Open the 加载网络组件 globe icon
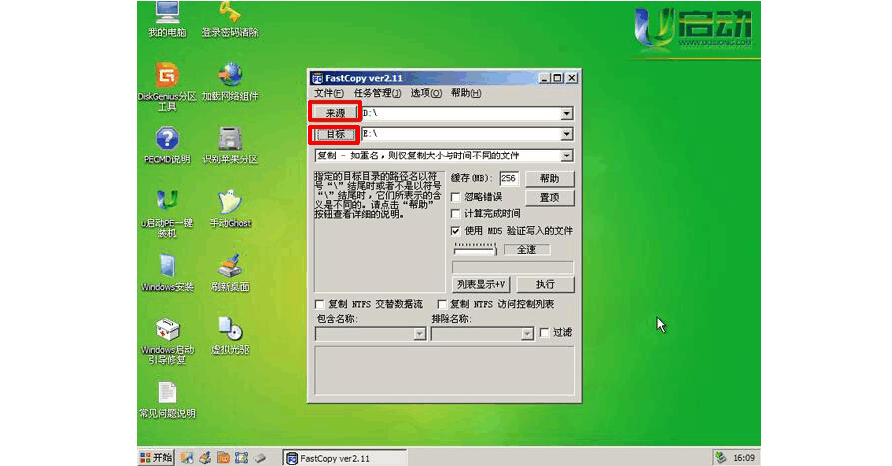 click(230, 77)
